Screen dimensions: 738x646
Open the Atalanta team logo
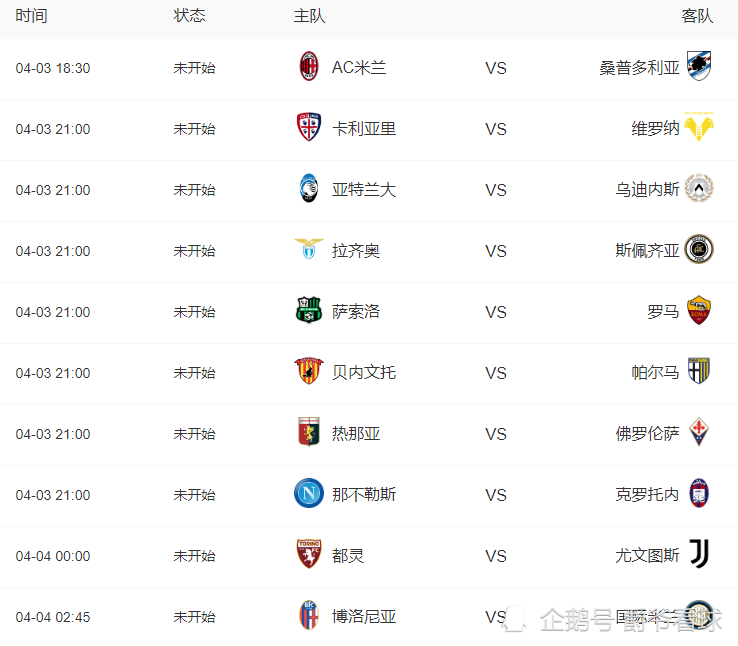click(309, 189)
